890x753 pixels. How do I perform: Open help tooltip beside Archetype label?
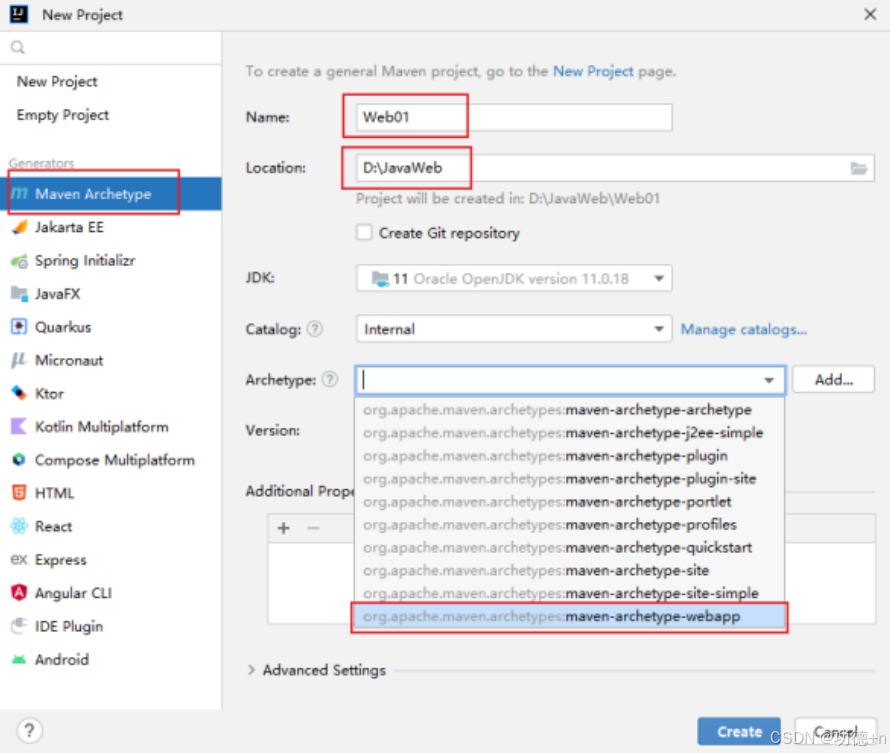329,379
